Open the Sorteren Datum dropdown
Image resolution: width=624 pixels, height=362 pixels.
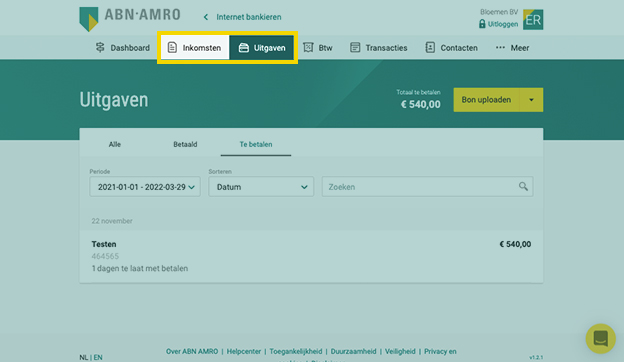[x=261, y=187]
